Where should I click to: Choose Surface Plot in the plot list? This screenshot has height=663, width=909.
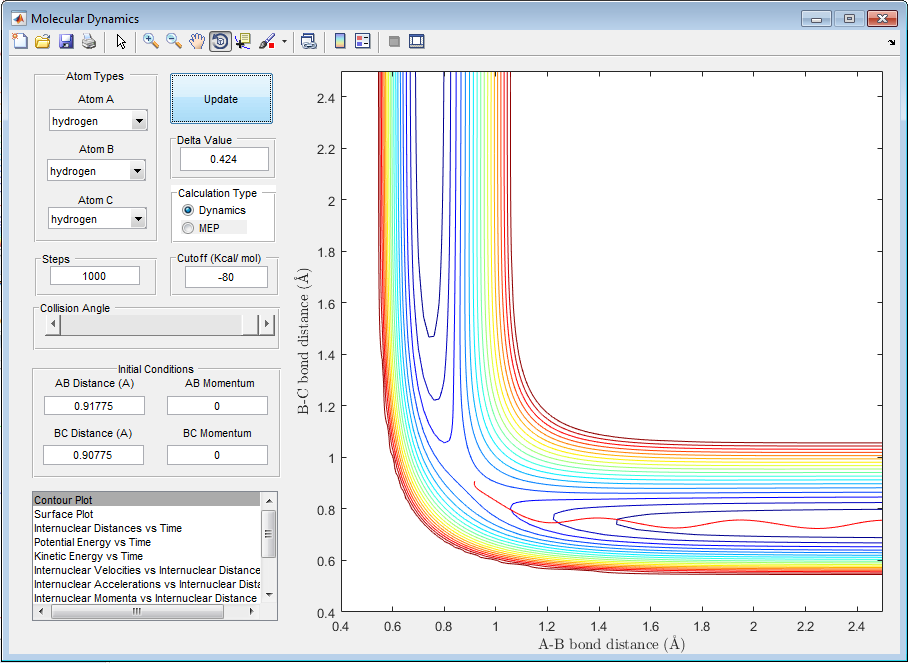pos(66,514)
